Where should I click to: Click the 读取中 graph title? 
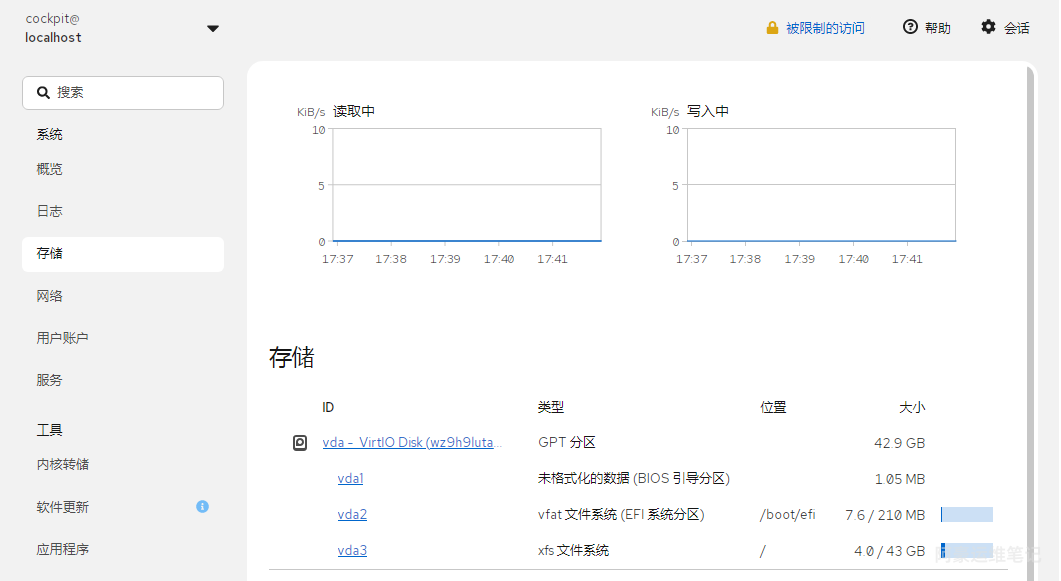pyautogui.click(x=354, y=111)
